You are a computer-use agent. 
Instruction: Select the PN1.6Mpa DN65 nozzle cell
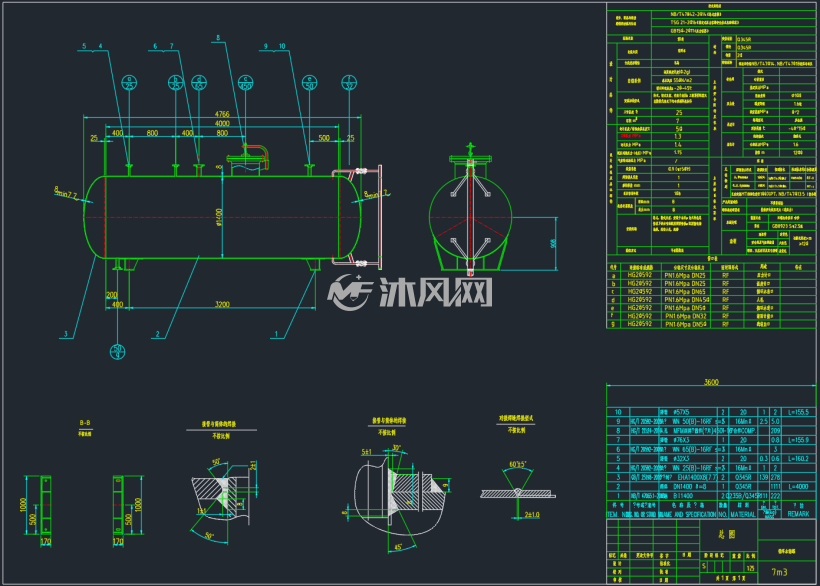[685, 292]
